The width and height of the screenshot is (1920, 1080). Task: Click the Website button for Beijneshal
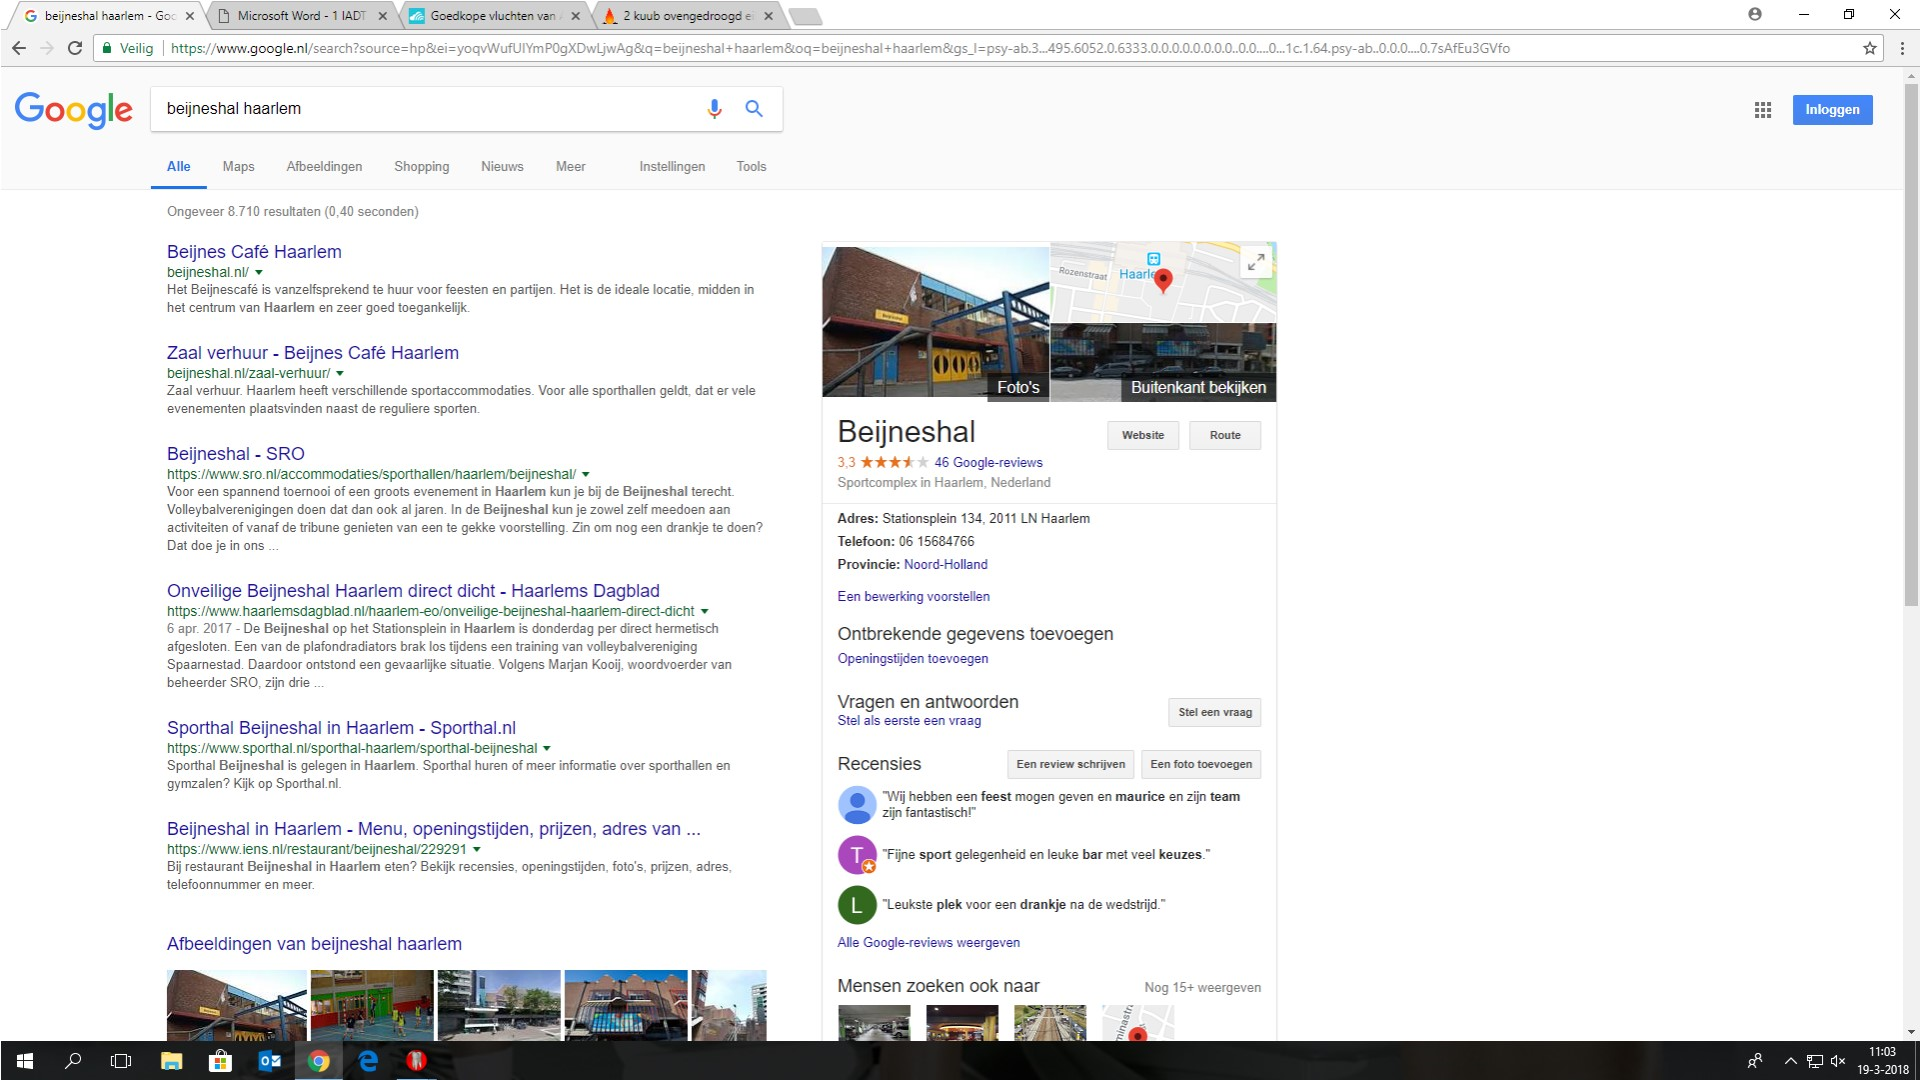tap(1142, 435)
